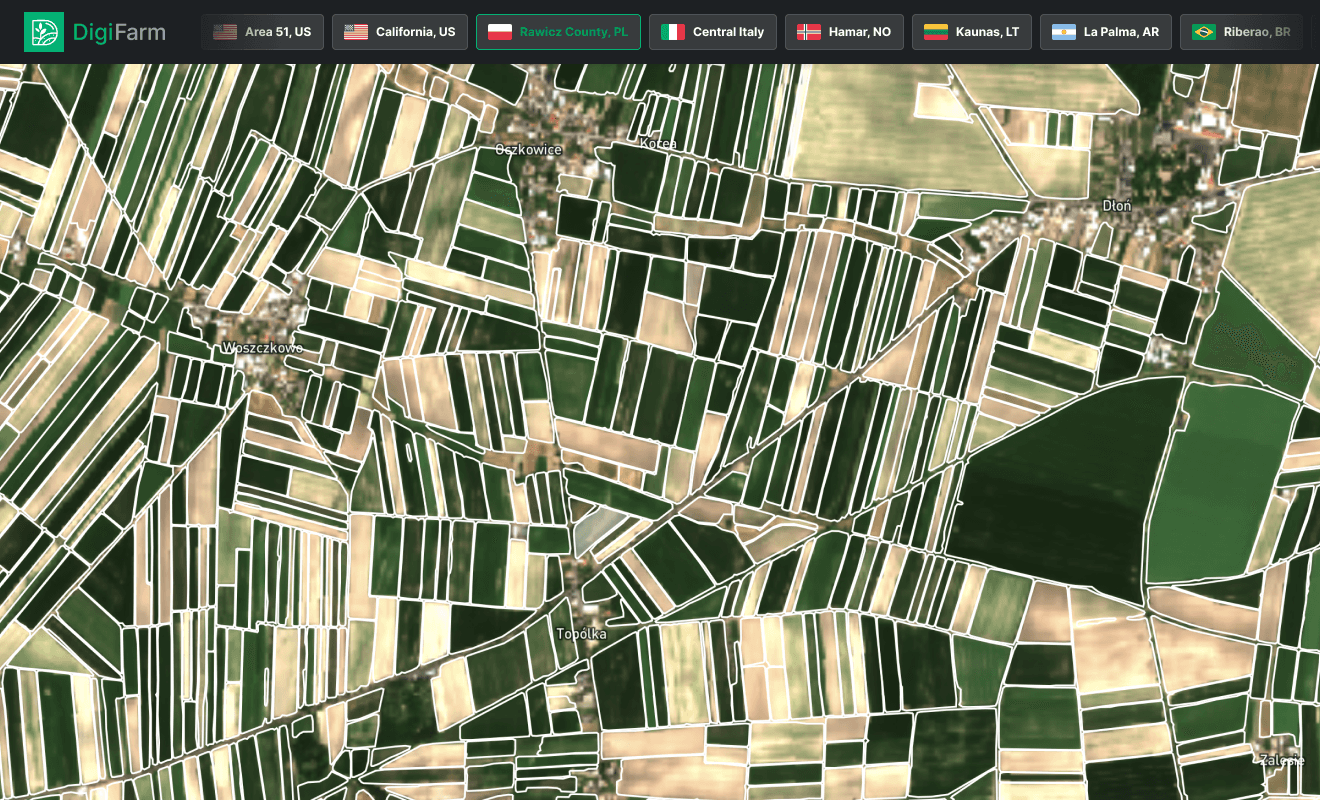This screenshot has width=1320, height=800.
Task: Select the La Palma, AR region
Action: click(1106, 31)
